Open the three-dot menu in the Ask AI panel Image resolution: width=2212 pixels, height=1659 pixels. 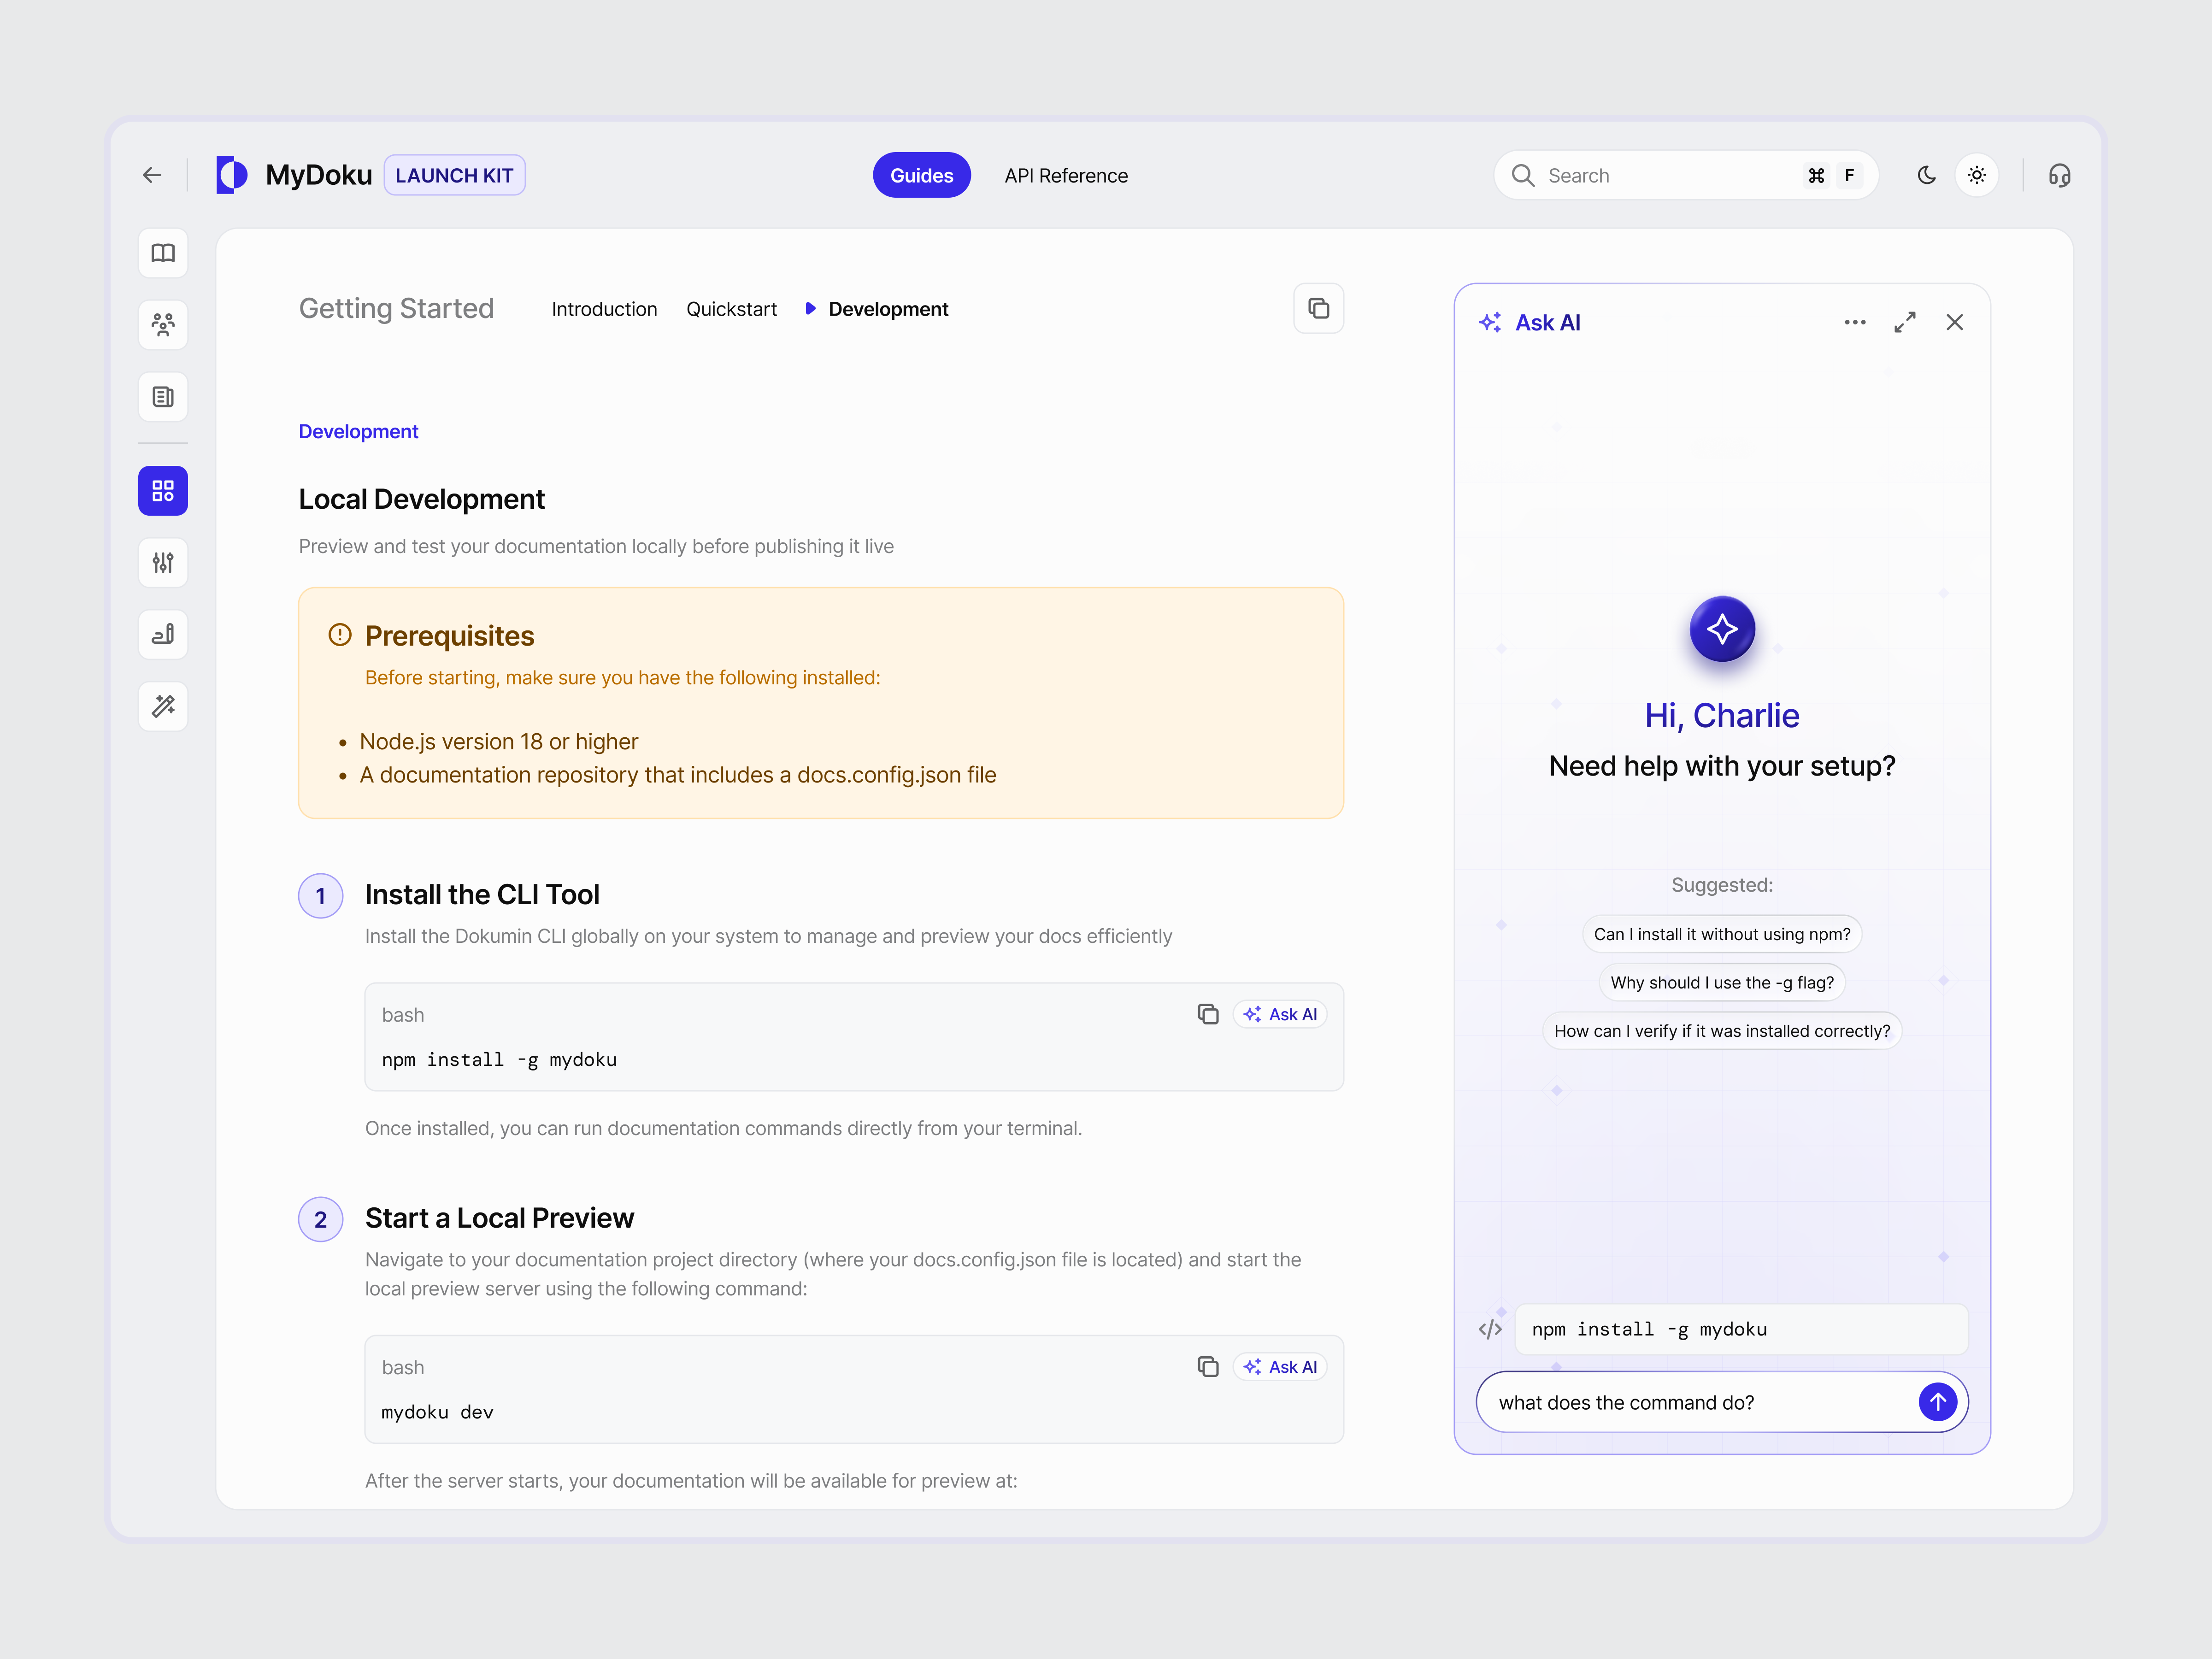(x=1854, y=322)
